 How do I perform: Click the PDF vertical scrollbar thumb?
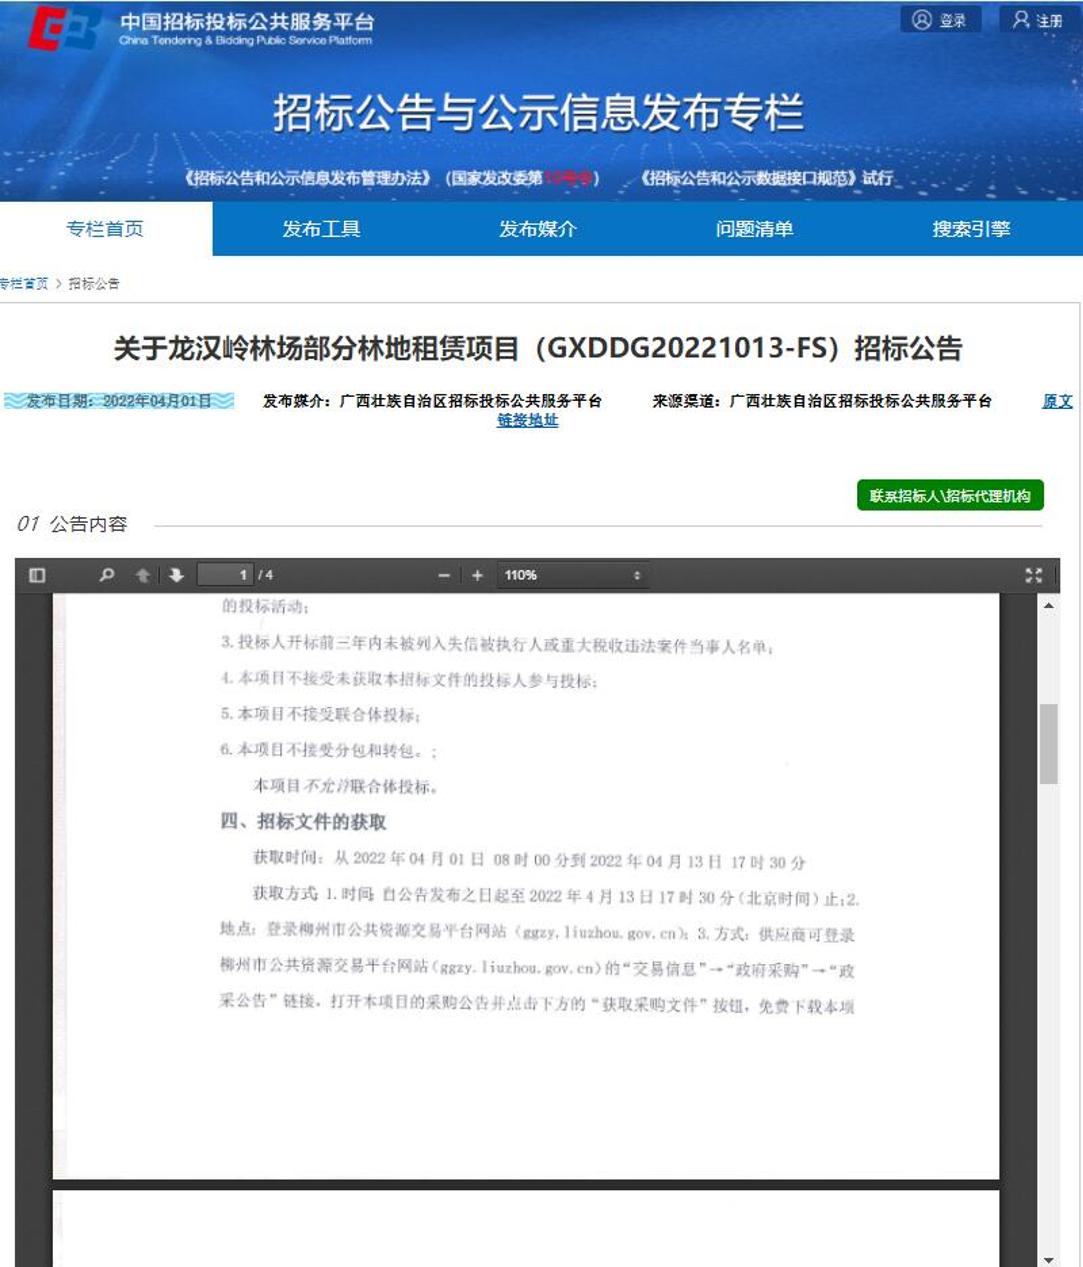[1048, 744]
